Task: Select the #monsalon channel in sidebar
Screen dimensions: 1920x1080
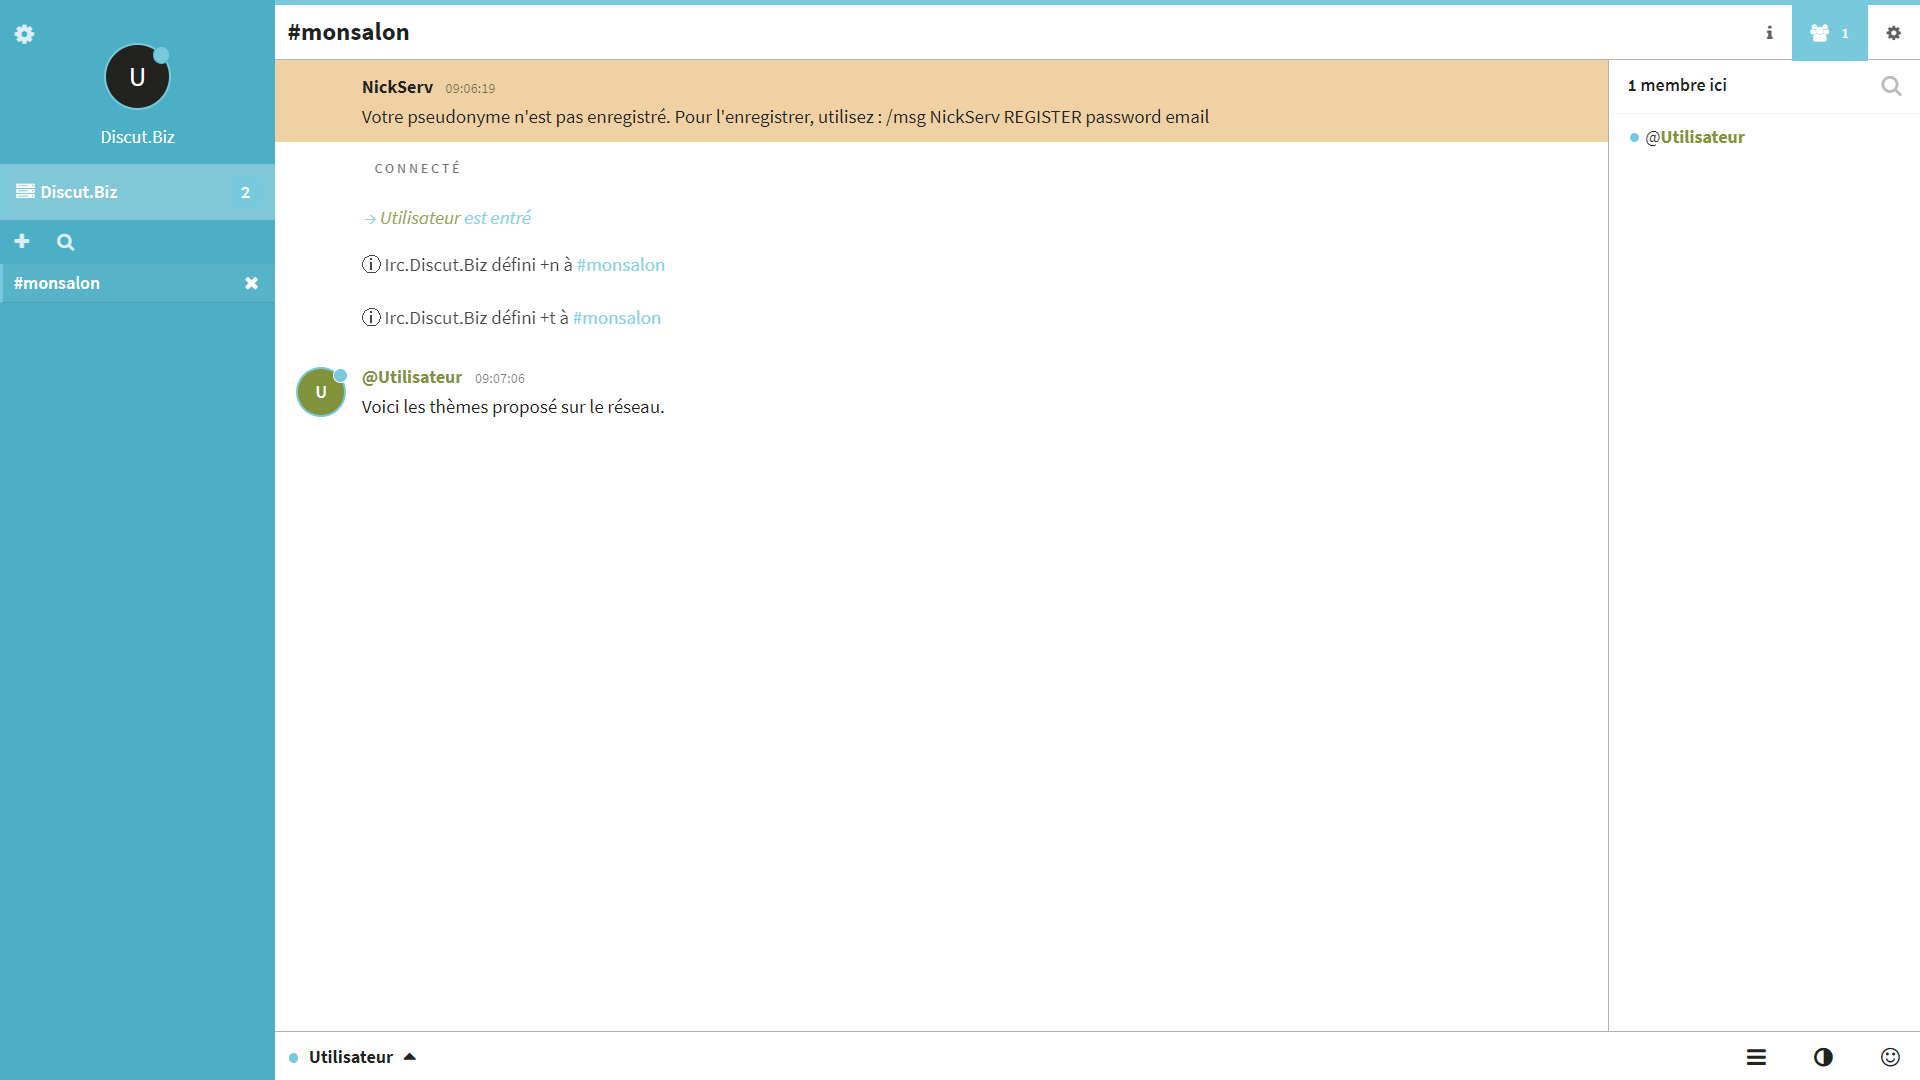Action: click(x=57, y=283)
